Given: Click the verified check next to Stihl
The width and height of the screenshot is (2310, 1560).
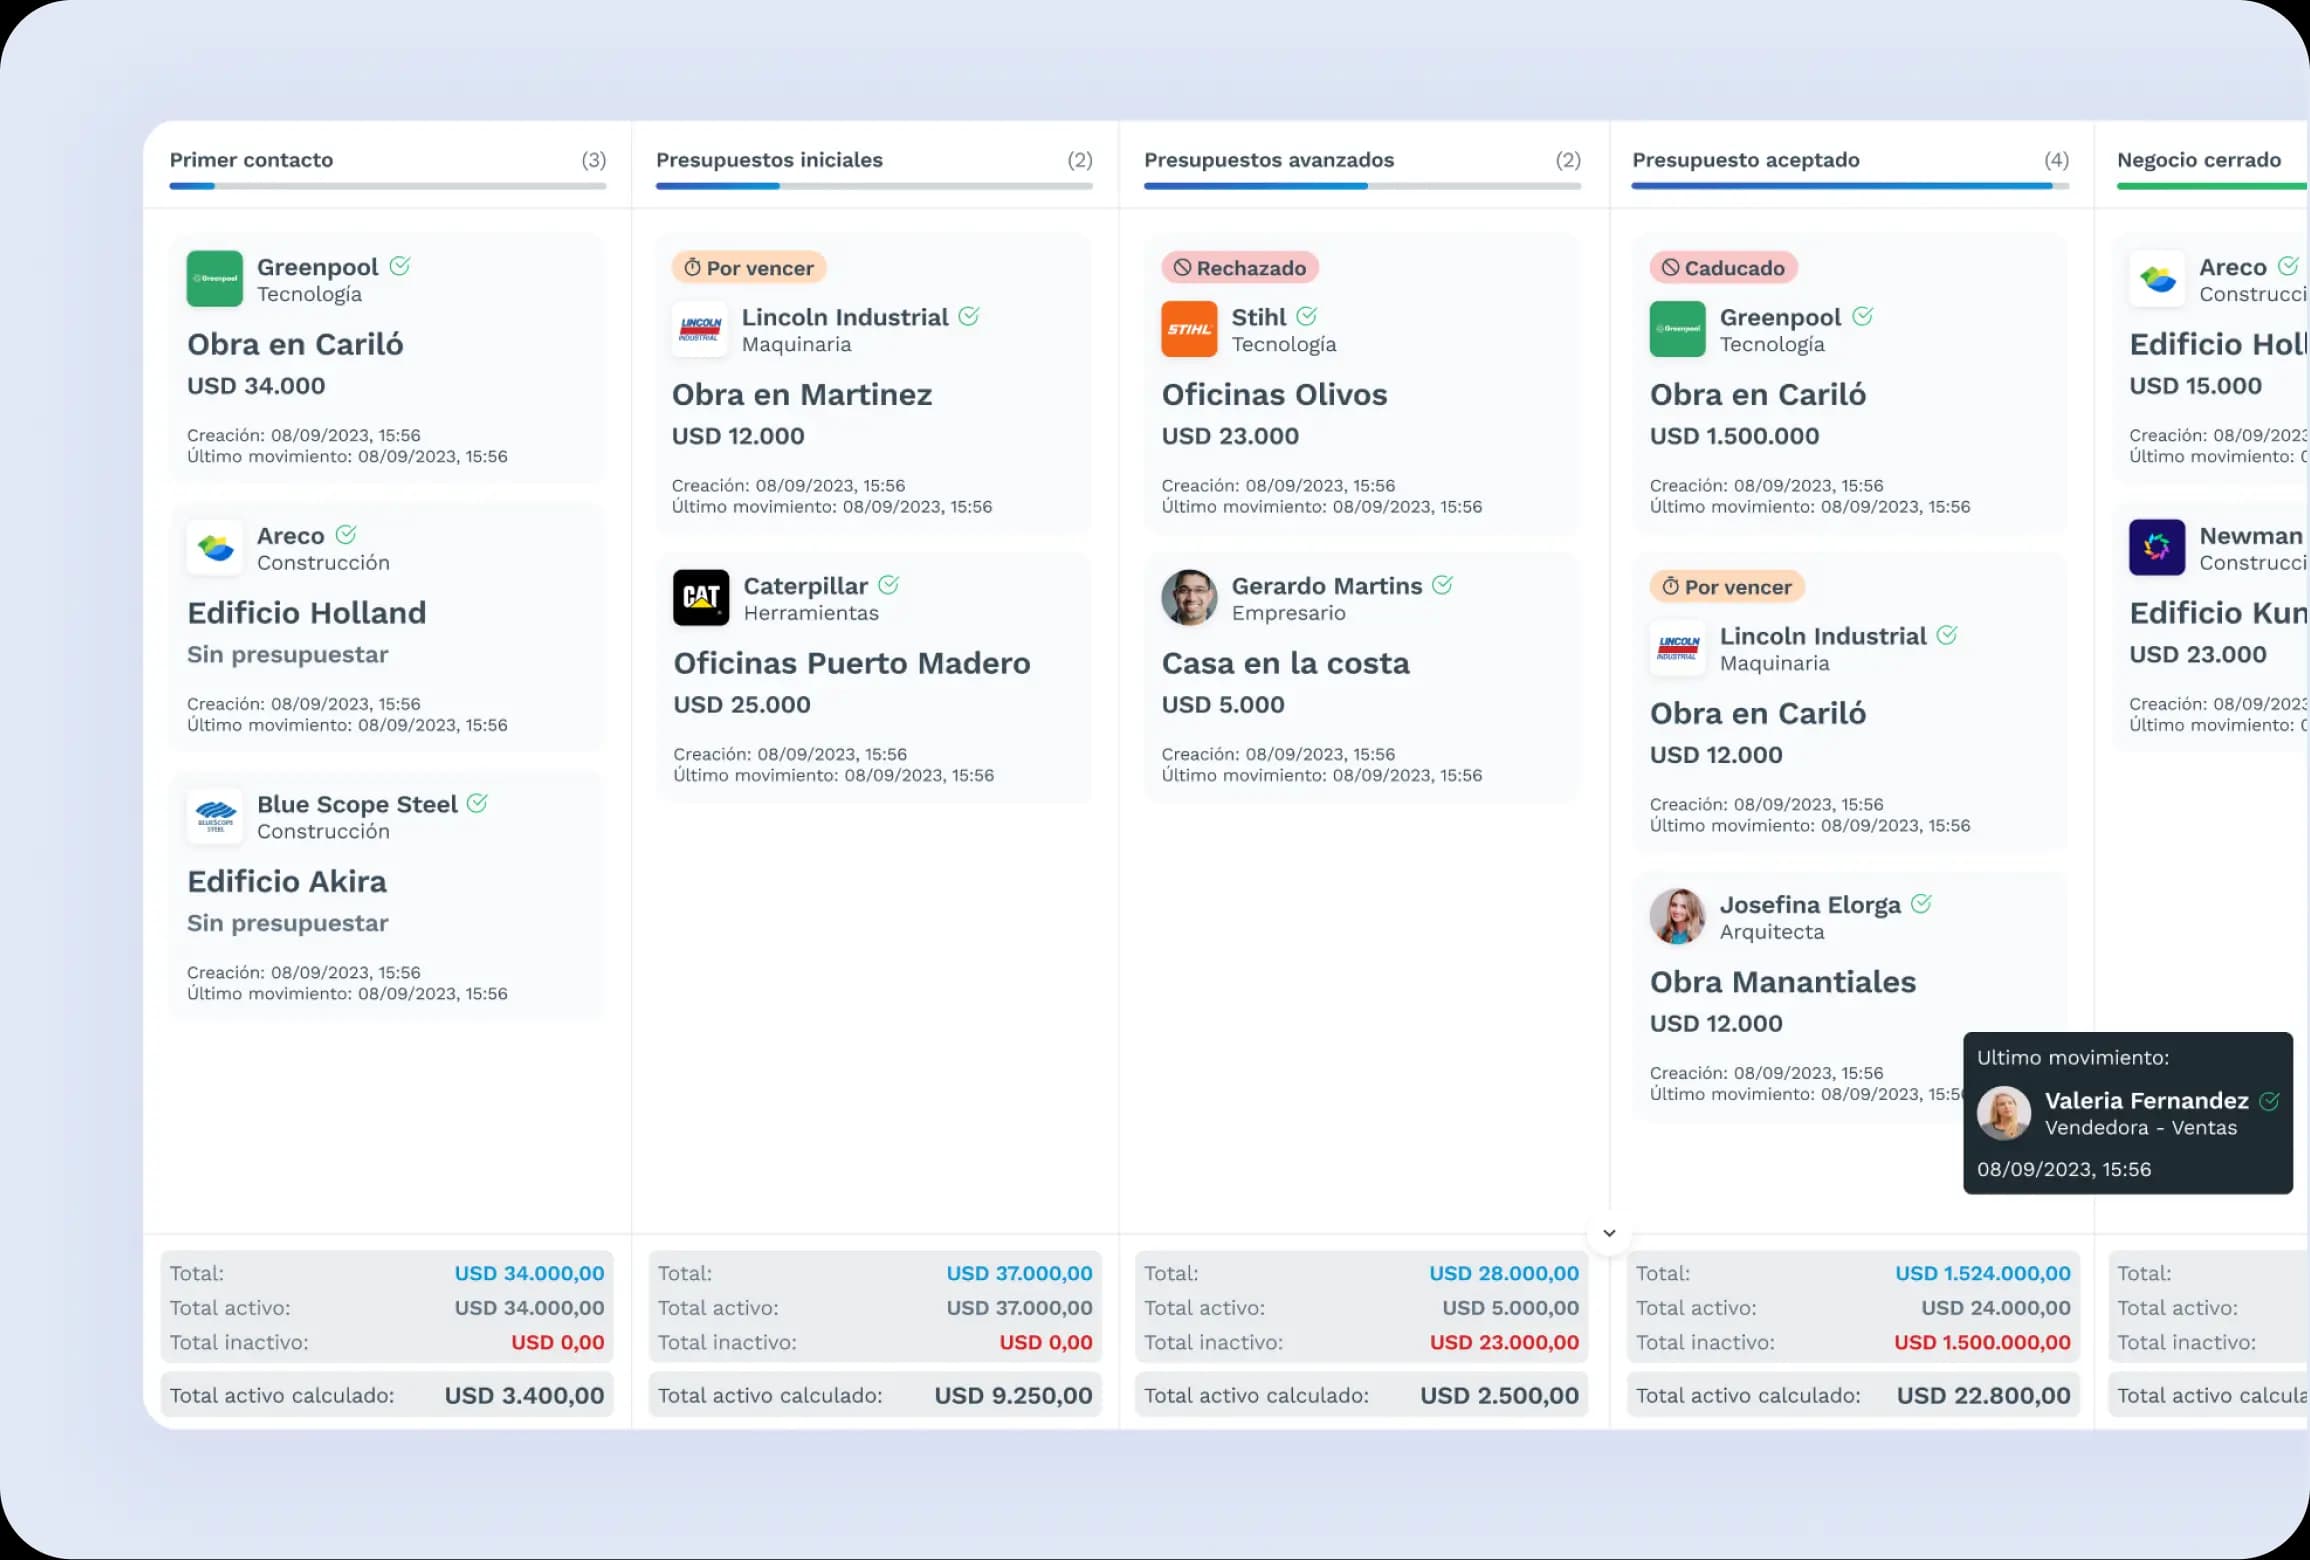Looking at the screenshot, I should 1306,316.
